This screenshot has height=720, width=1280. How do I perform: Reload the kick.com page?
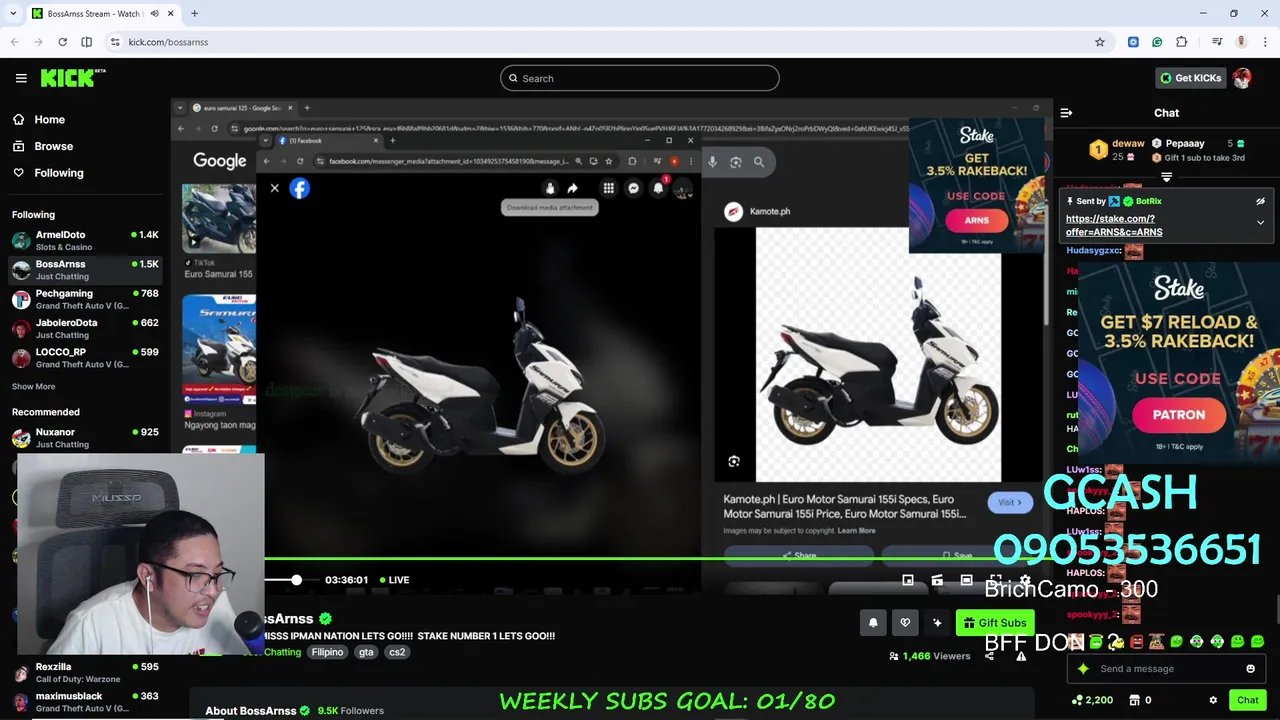click(62, 42)
